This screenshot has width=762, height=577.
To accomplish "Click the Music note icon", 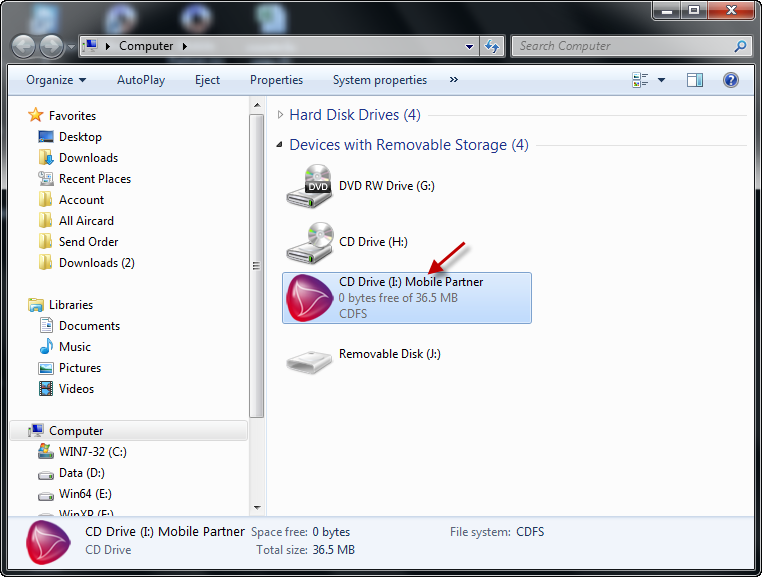I will [46, 347].
